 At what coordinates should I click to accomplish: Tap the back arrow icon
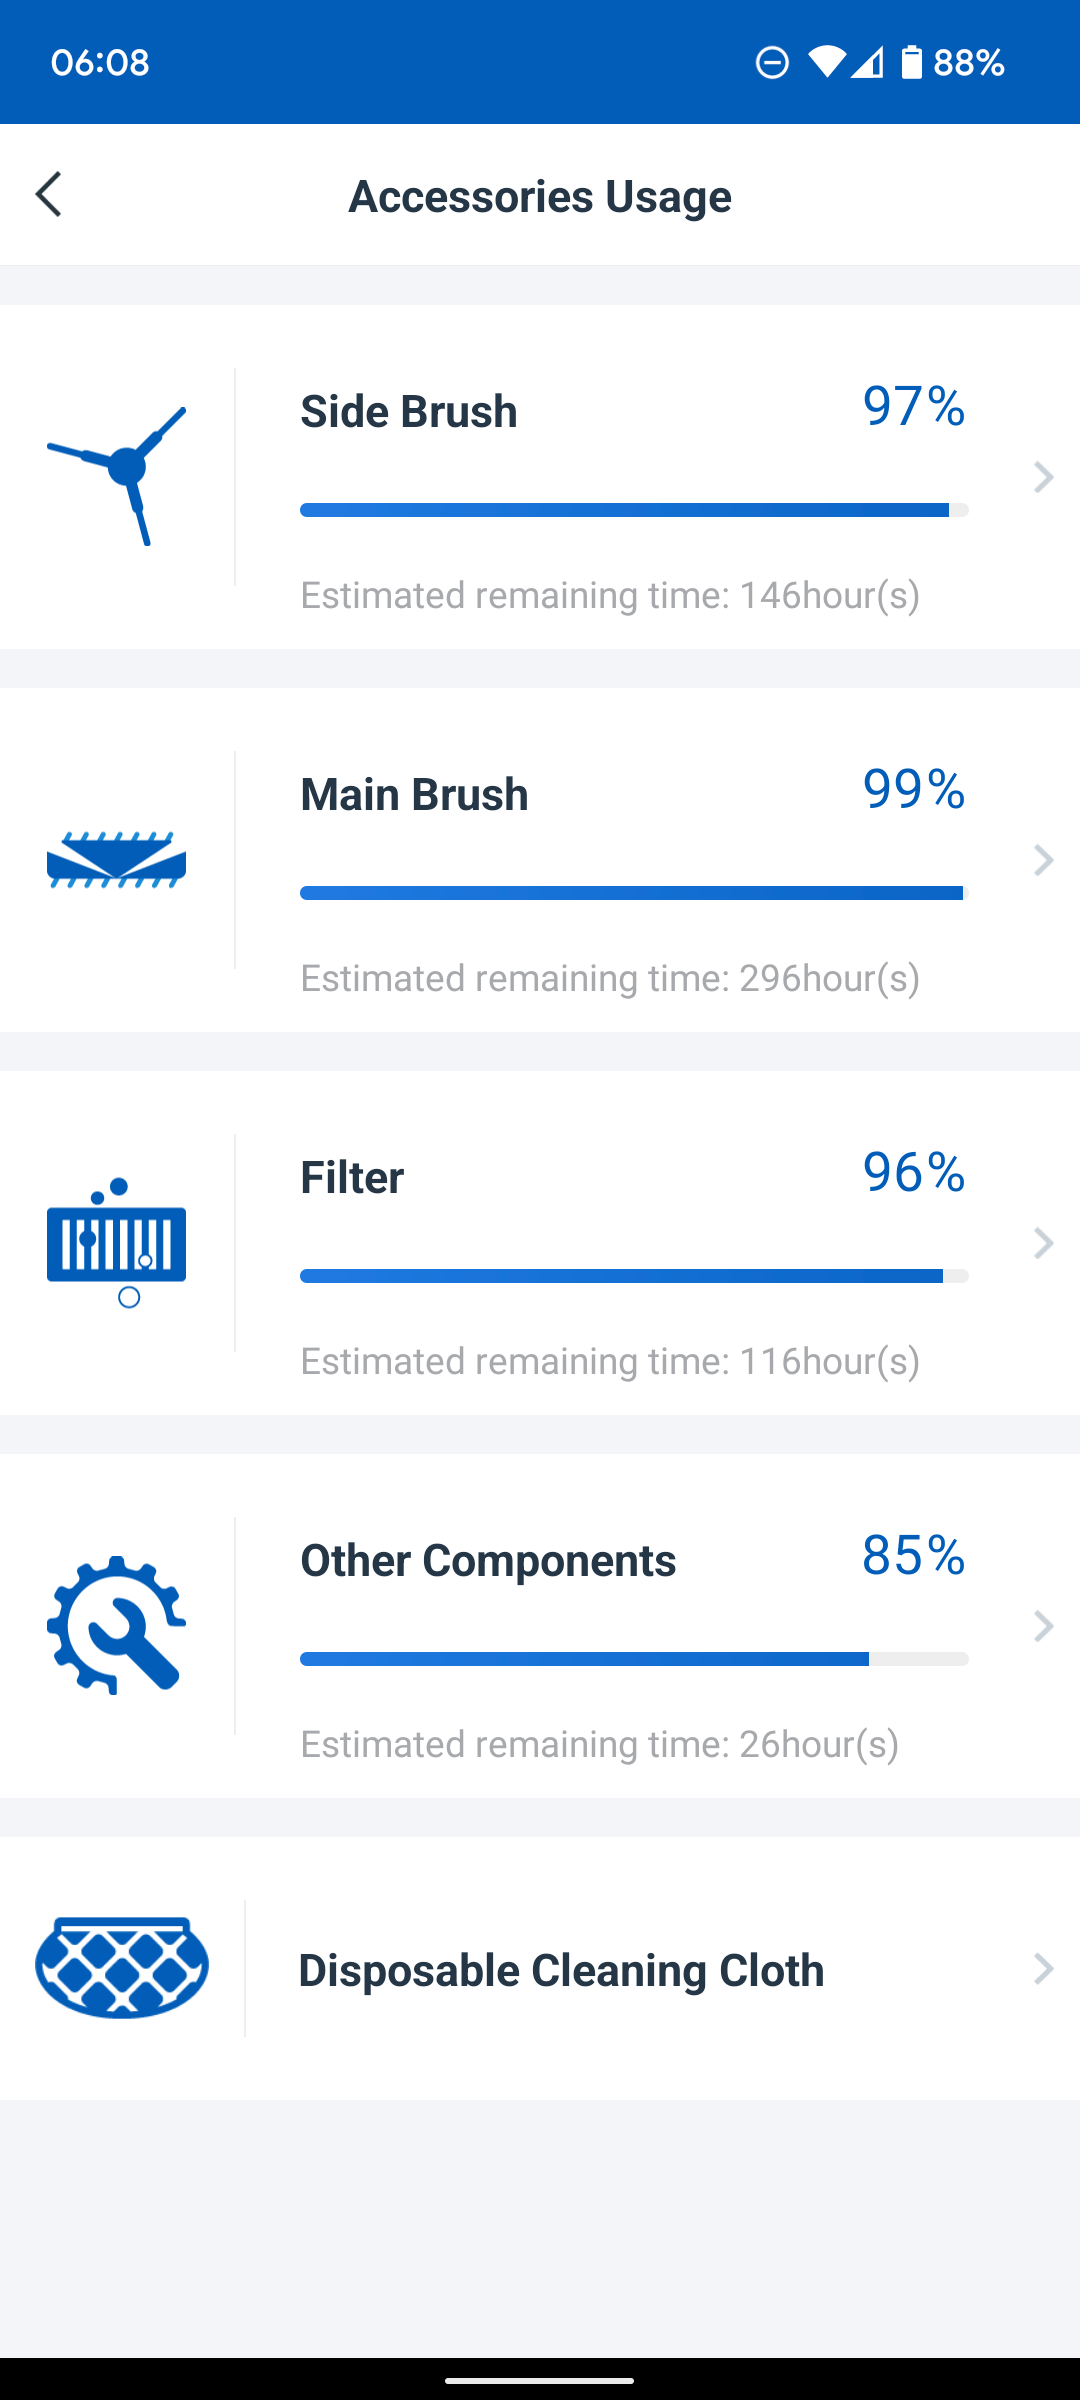[49, 194]
